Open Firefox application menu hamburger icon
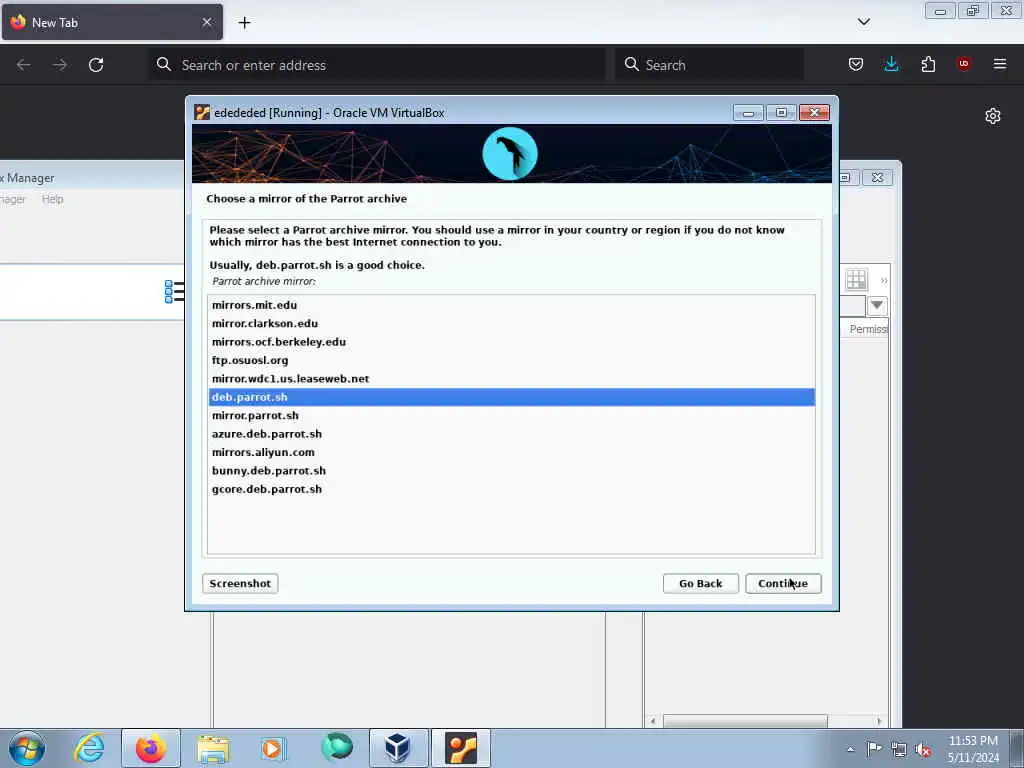Screen dimensions: 1024x768 click(x=999, y=64)
